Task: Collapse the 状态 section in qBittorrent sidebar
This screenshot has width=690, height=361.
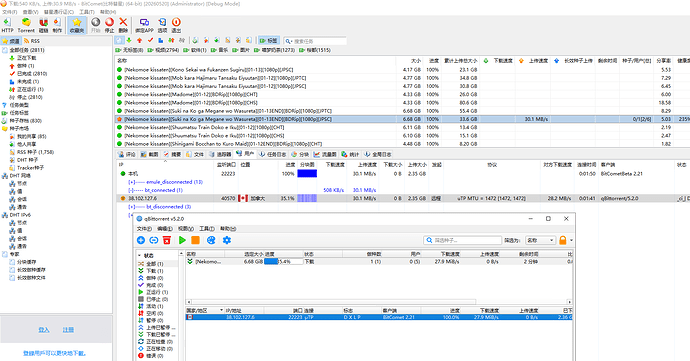Action: tap(139, 255)
